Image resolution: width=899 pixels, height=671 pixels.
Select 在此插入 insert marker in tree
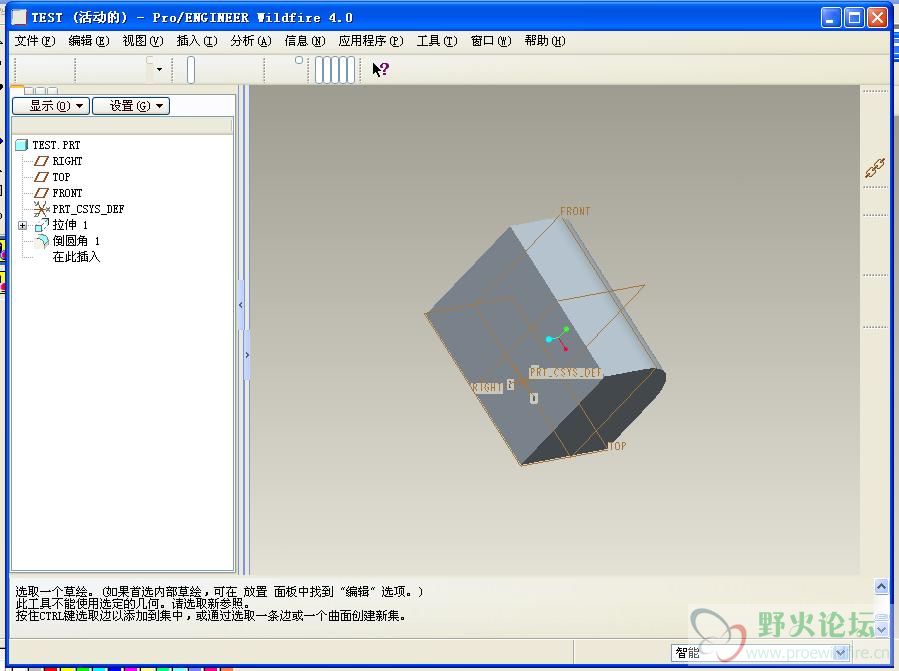pos(76,257)
